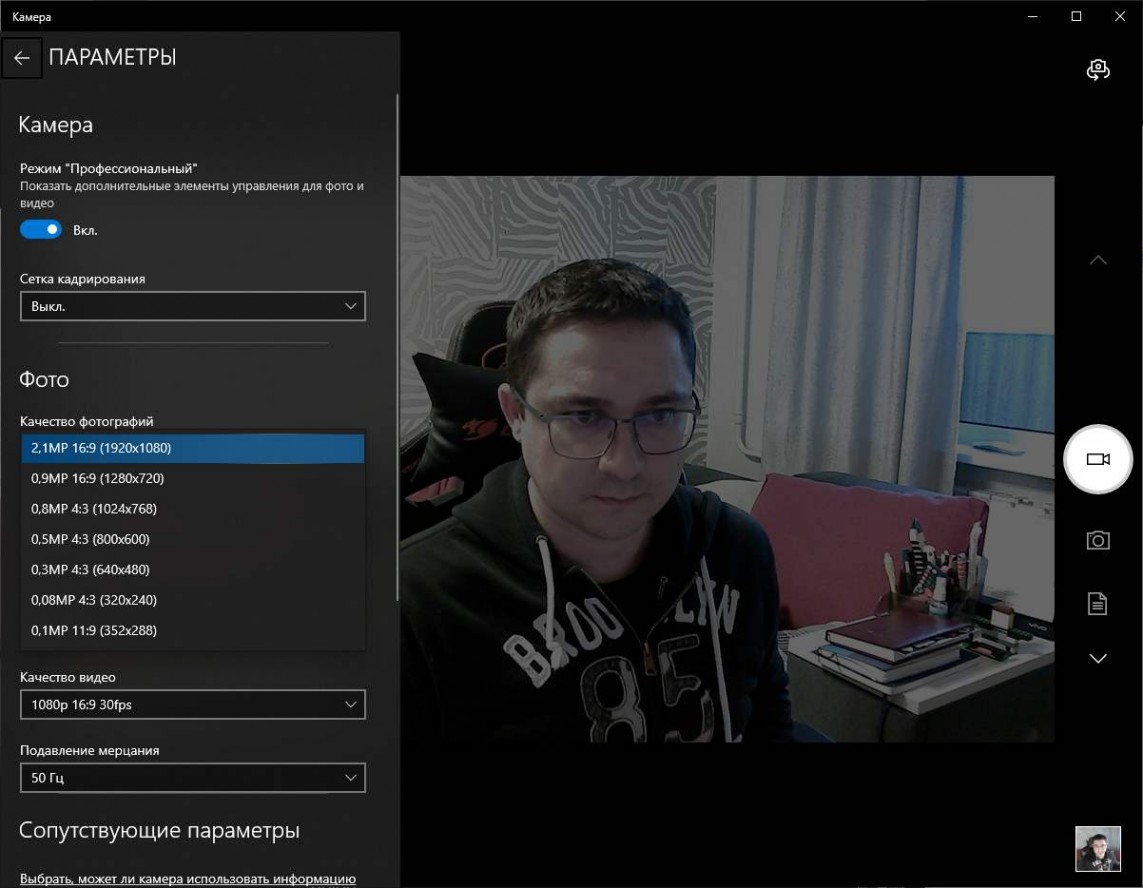Choose 0,3MP 4:3 (640x480) resolution
This screenshot has height=888, width=1143.
tap(192, 570)
